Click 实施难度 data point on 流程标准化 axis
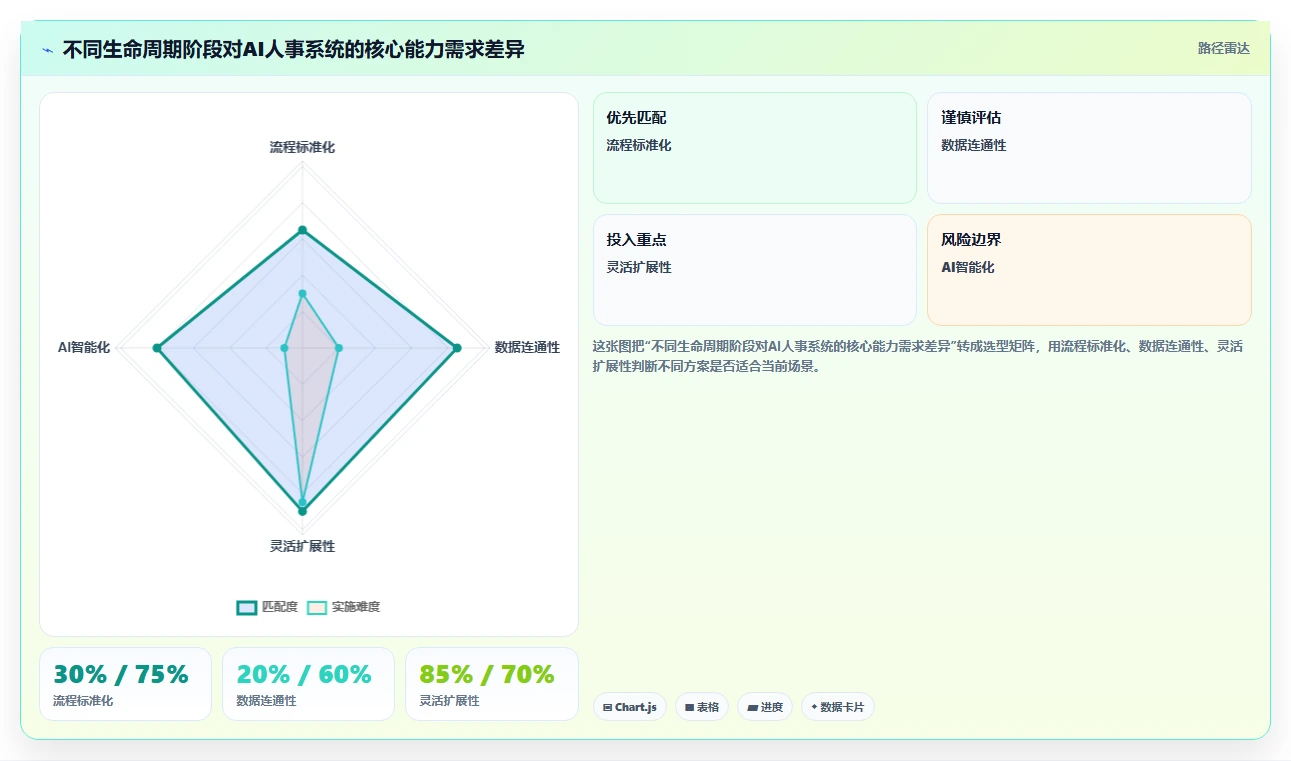Screen dimensions: 1291x761 [302, 293]
